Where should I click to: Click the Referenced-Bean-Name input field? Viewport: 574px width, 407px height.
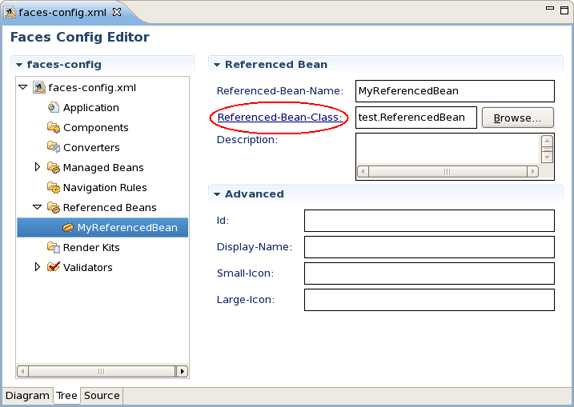click(x=455, y=91)
